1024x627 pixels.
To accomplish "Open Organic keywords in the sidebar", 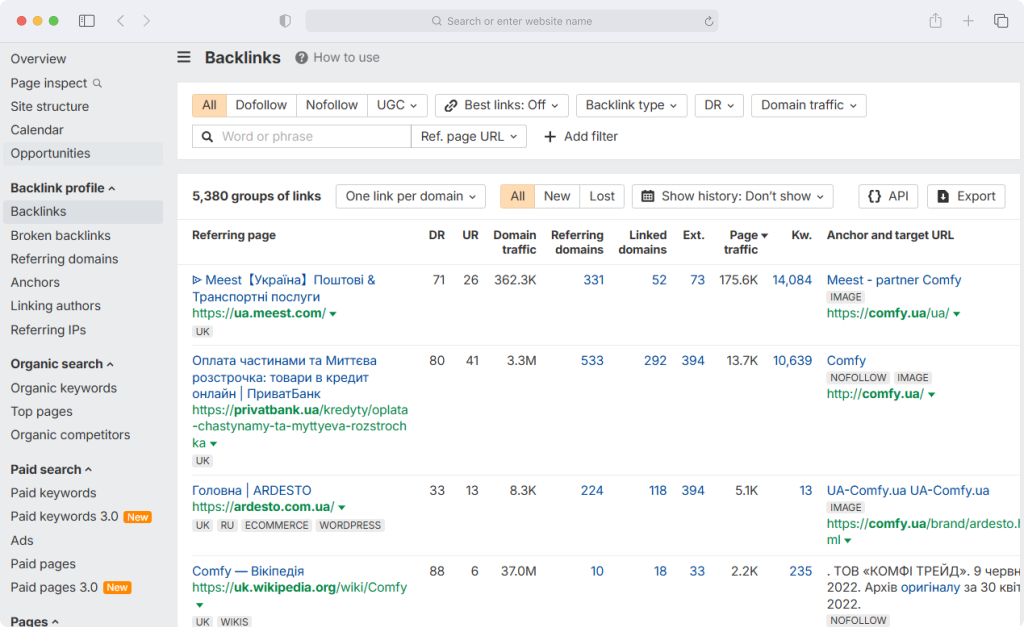I will click(63, 388).
